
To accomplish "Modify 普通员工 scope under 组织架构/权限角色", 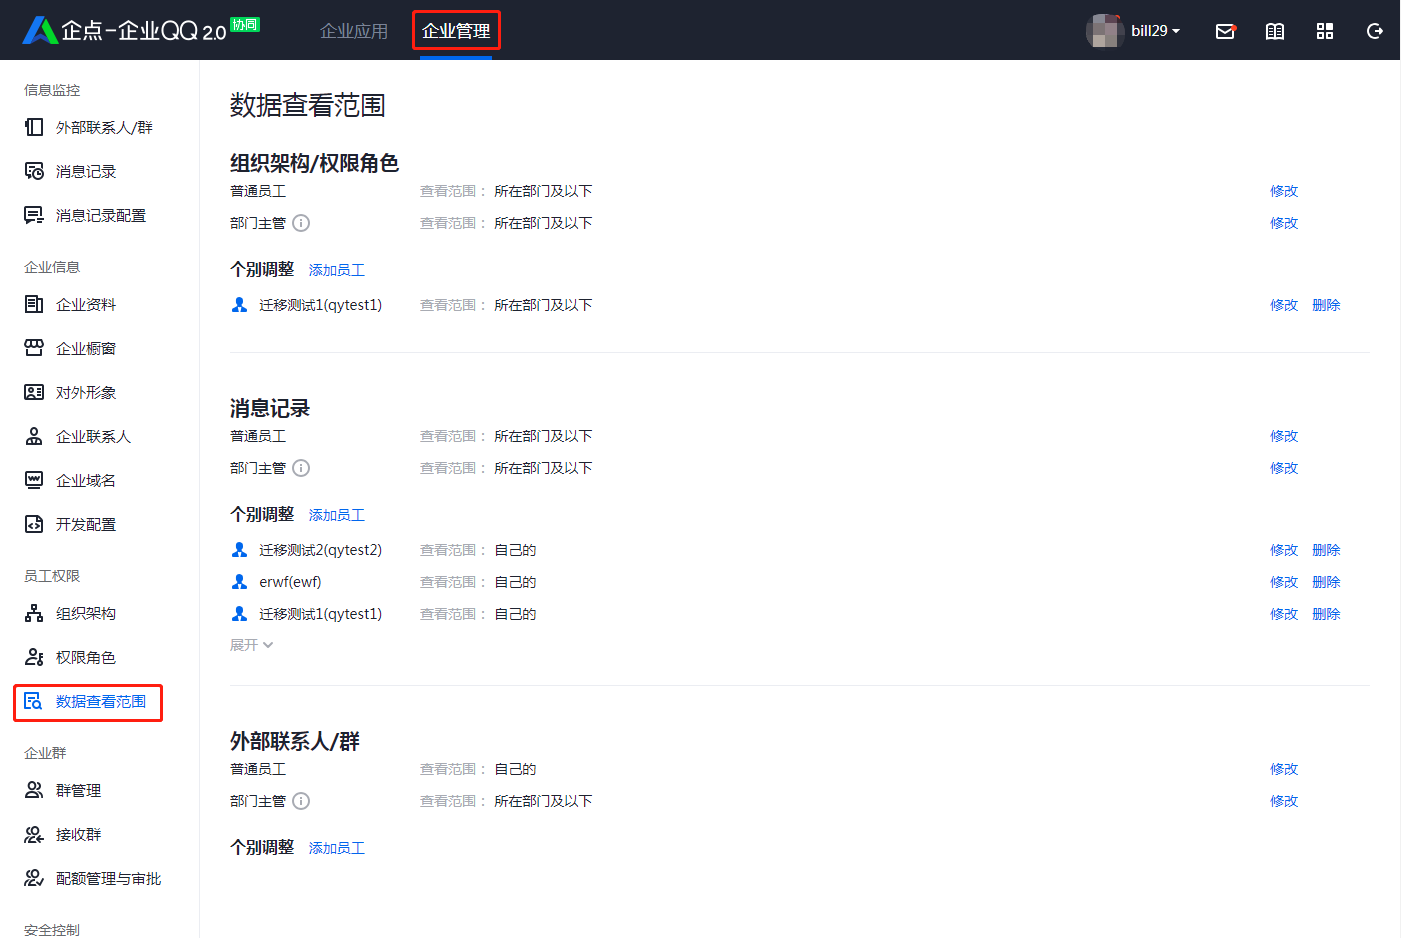I will coord(1284,191).
